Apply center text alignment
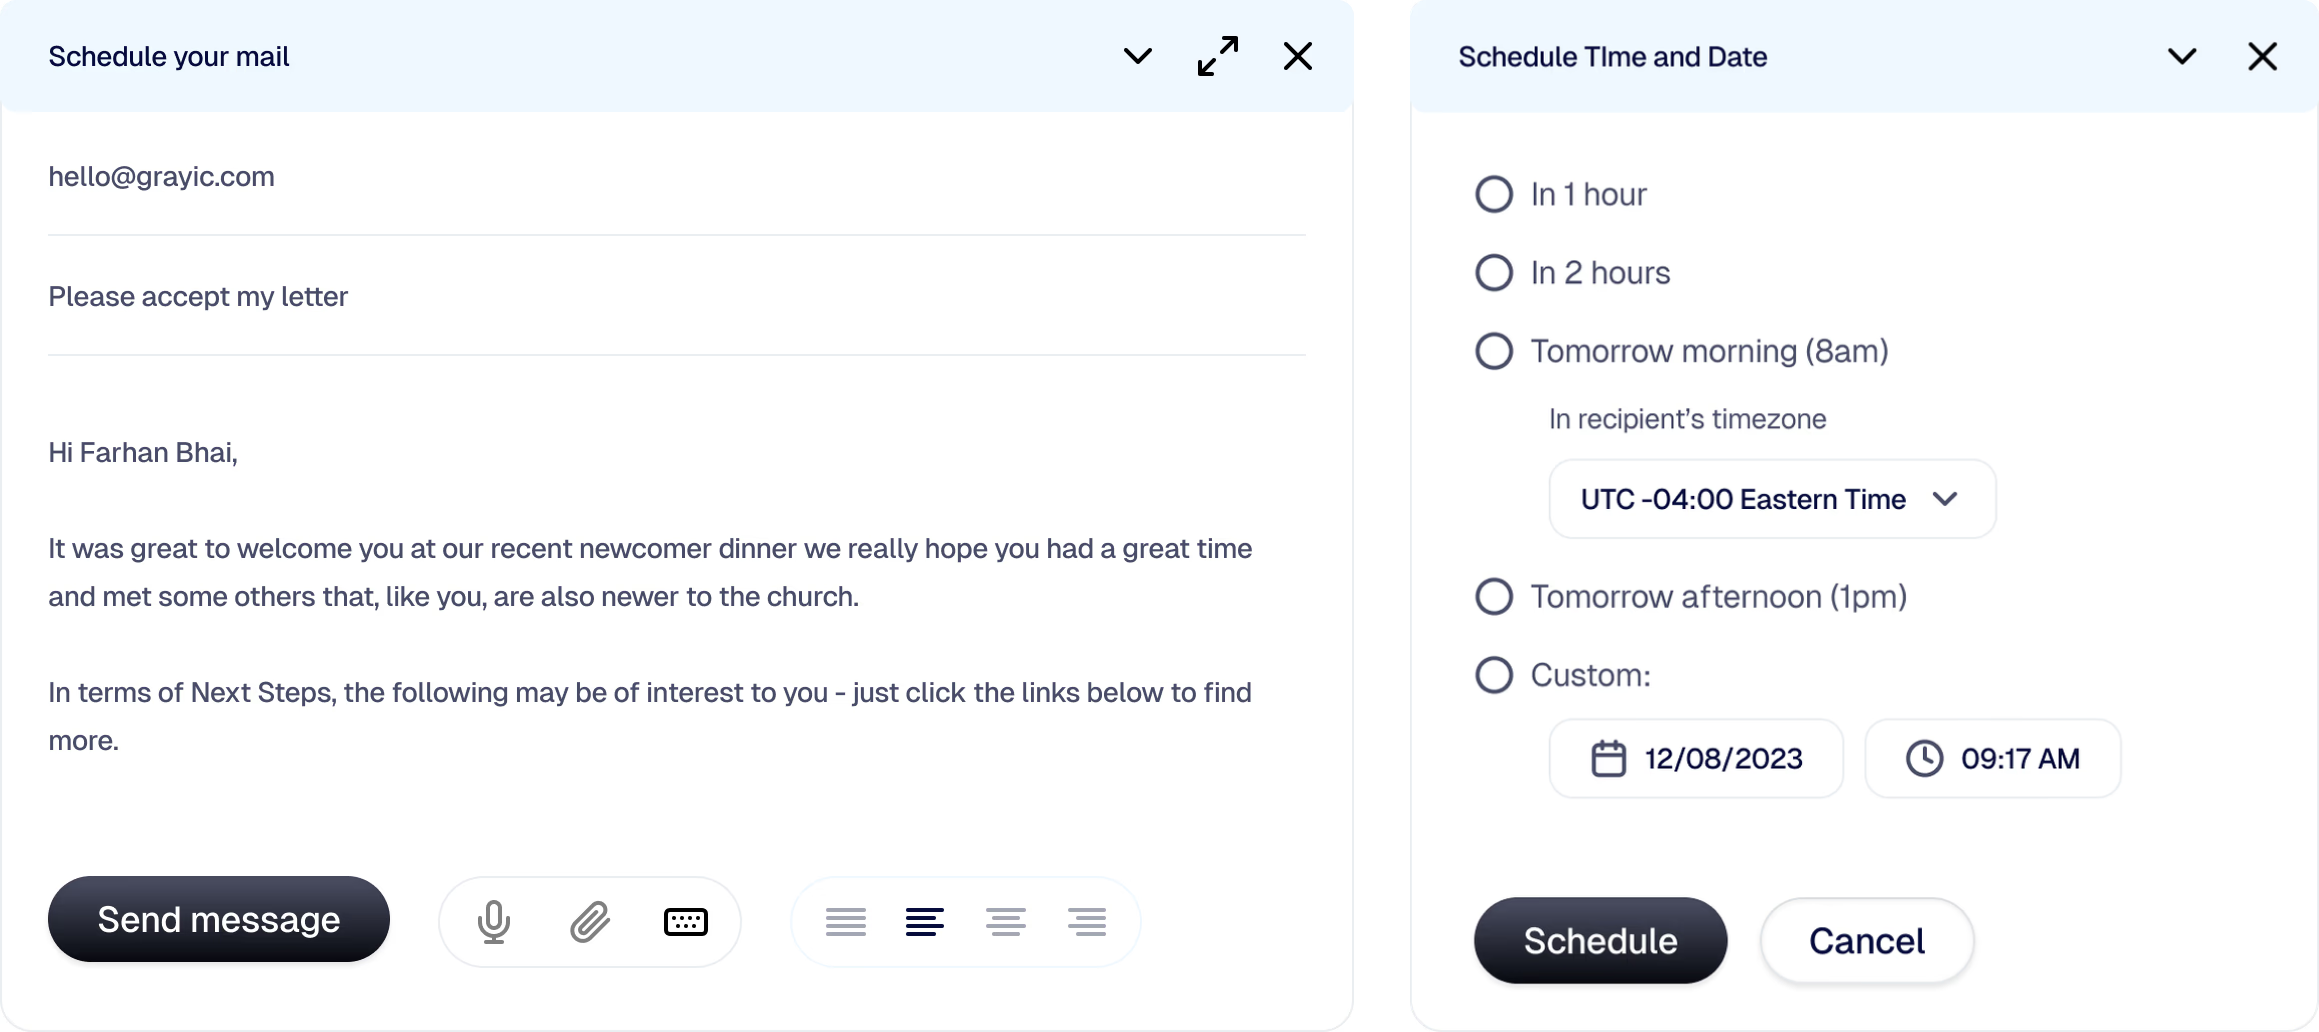 pyautogui.click(x=1005, y=921)
